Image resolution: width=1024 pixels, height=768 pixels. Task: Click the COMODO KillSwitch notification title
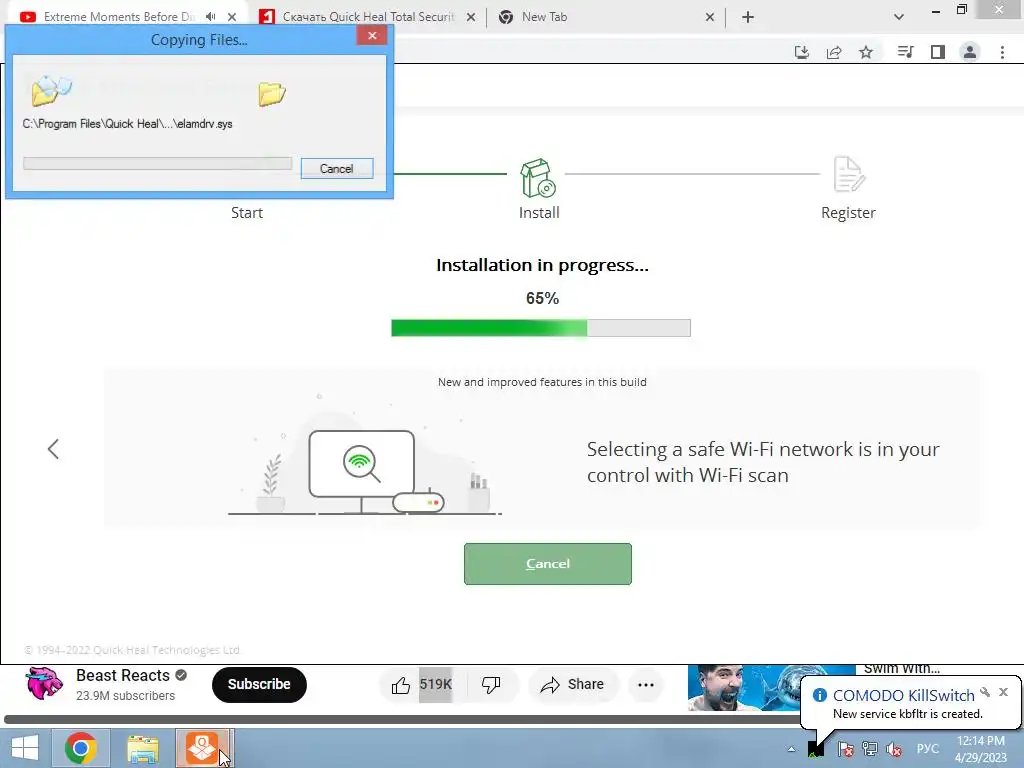[903, 696]
